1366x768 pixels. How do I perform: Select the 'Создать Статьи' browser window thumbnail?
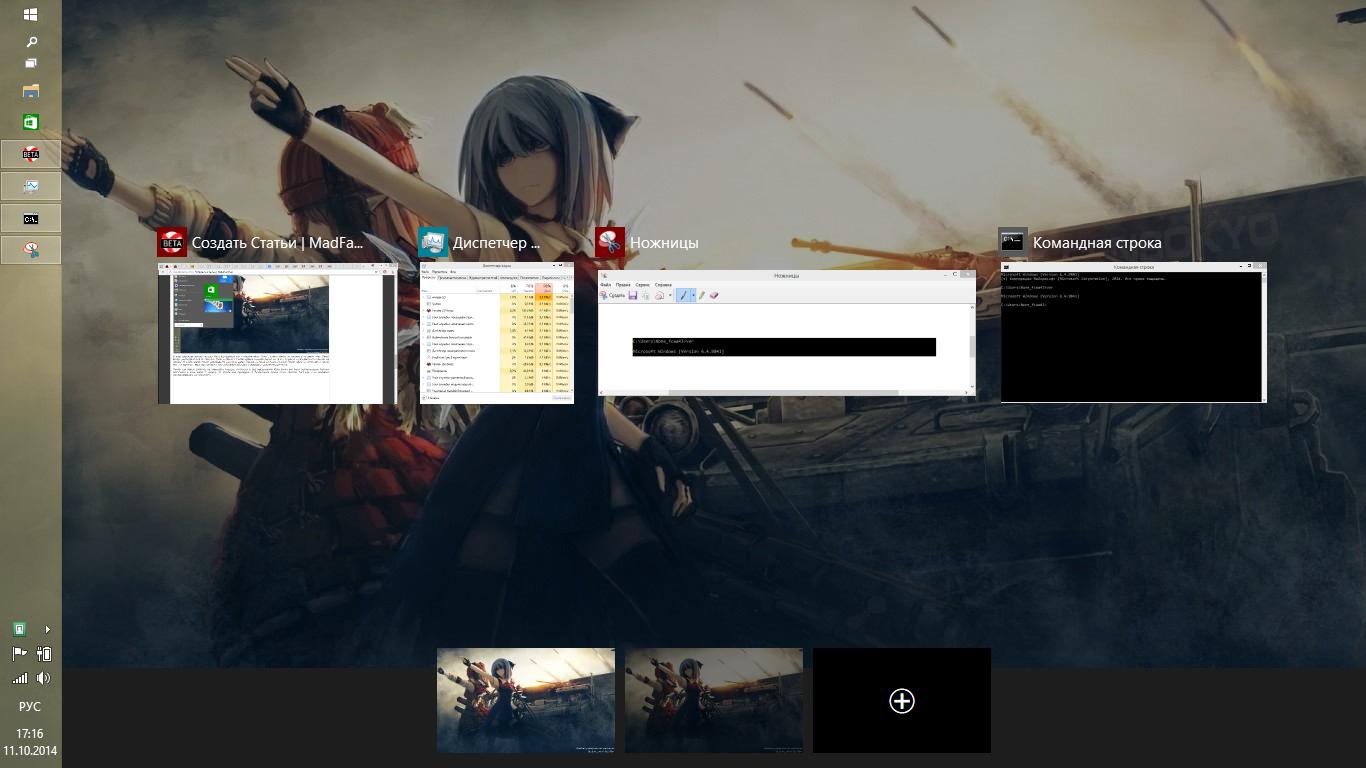pos(276,334)
